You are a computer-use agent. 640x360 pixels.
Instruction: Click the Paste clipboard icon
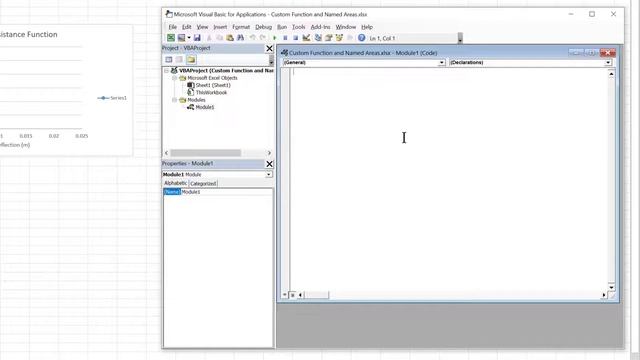point(230,38)
